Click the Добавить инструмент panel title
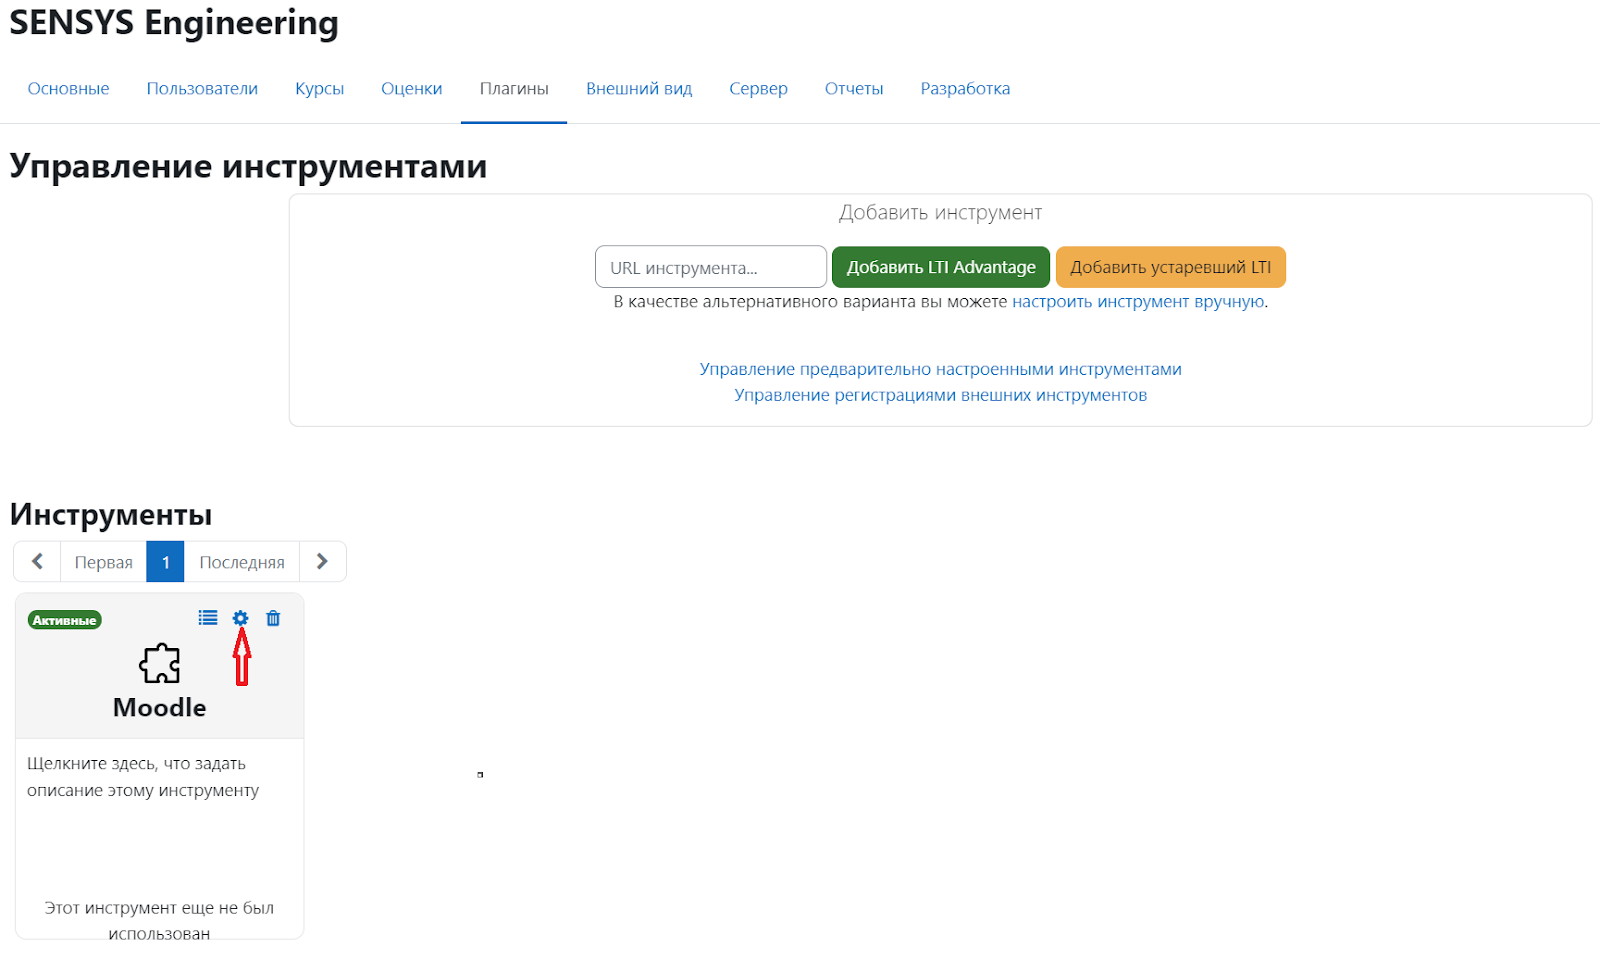This screenshot has height=972, width=1600. tap(940, 212)
